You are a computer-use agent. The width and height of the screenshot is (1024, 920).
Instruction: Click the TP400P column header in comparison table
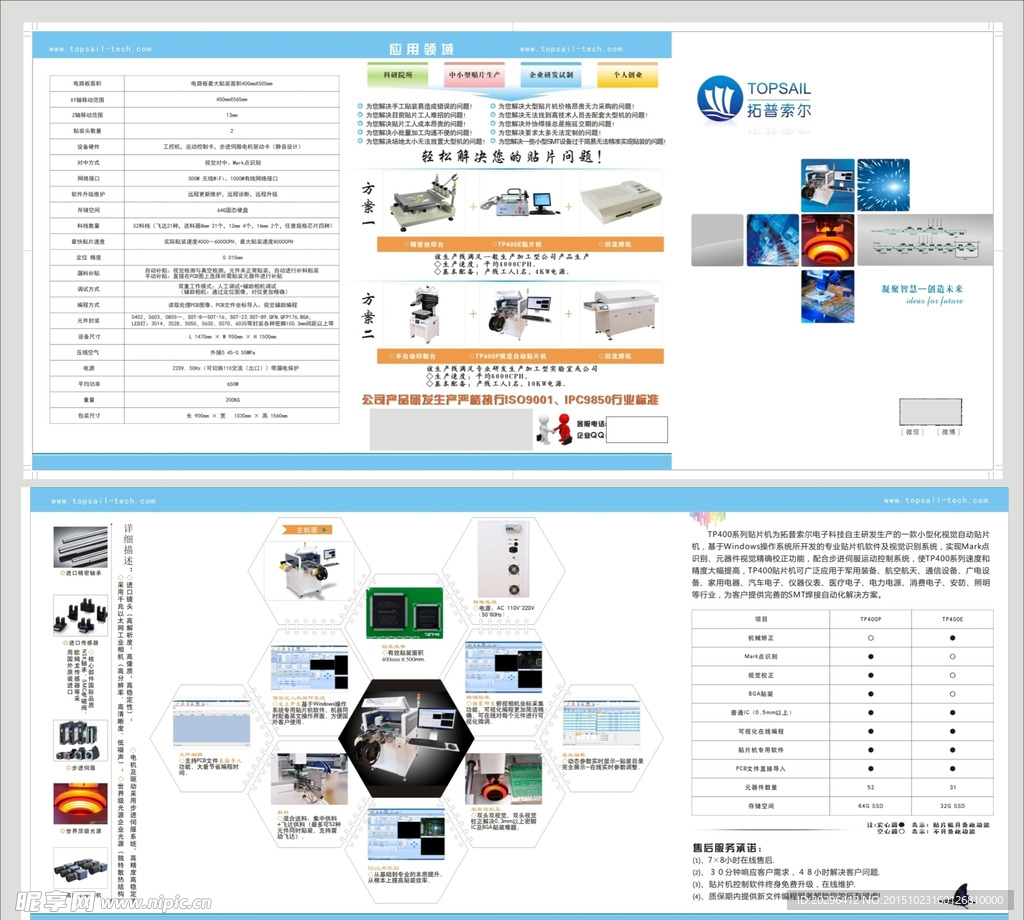point(871,619)
